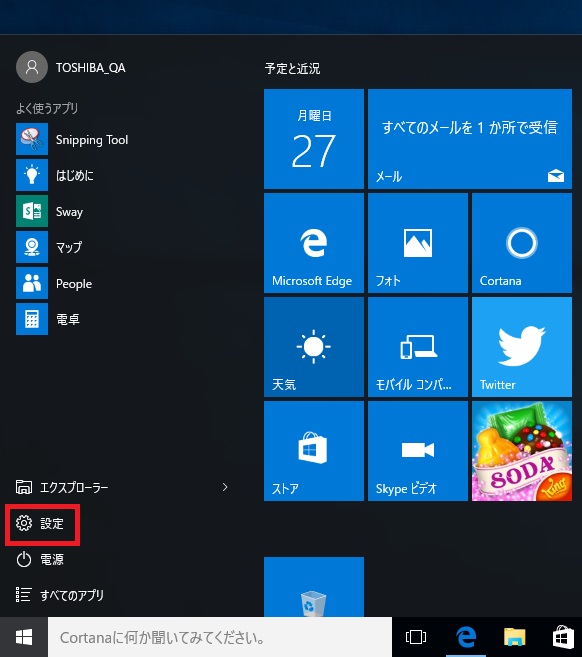Open the TOSHIBA_QA user account avatar

click(x=32, y=67)
